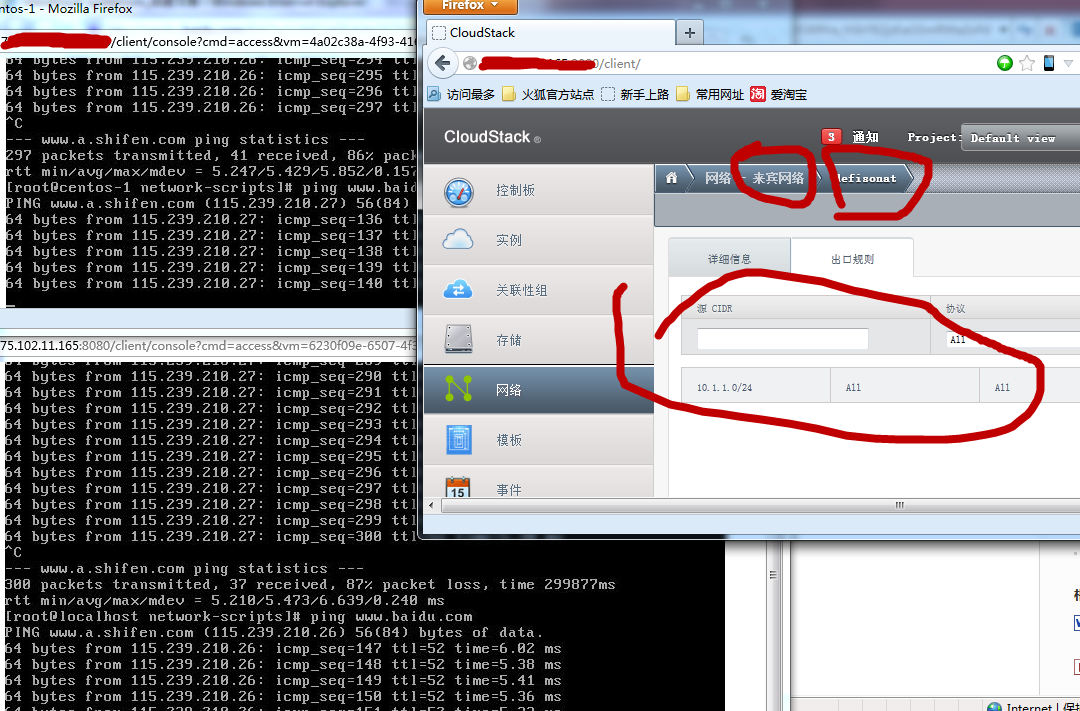Open 实例 instances in sidebar

(539, 240)
